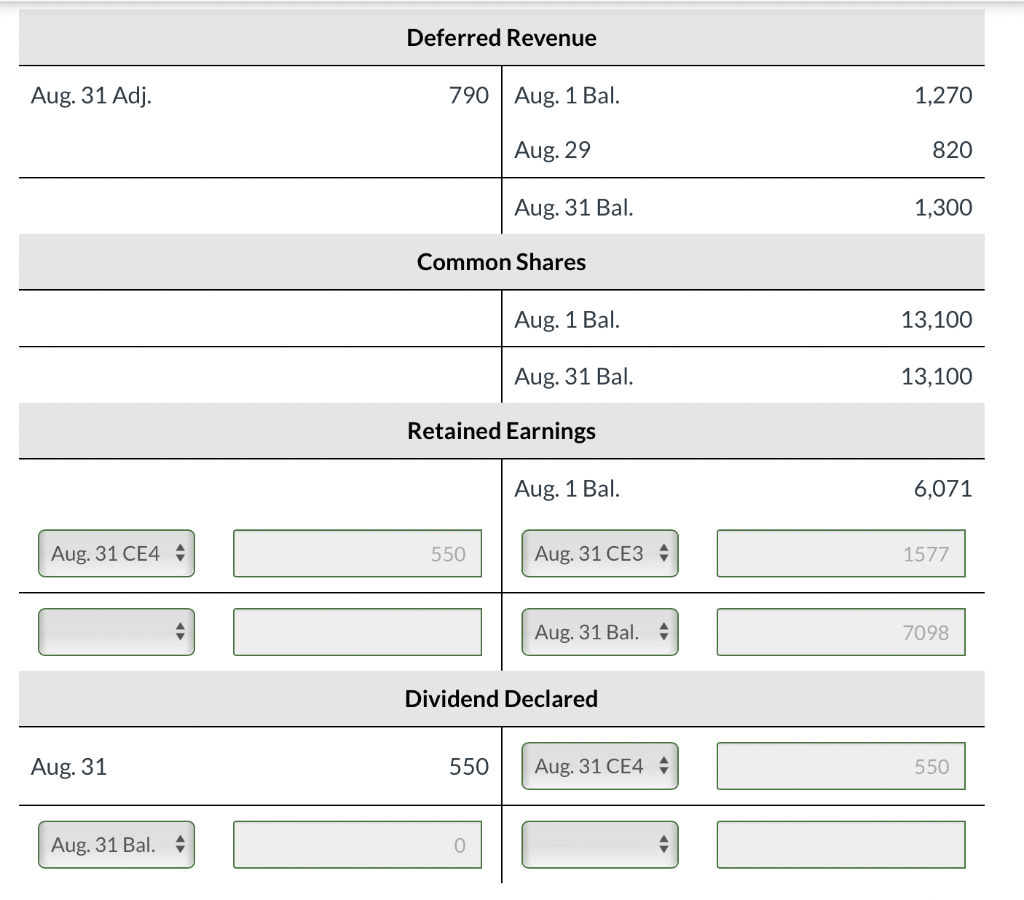Click the Common Shares section header
Image resolution: width=1024 pixels, height=900 pixels.
click(501, 262)
